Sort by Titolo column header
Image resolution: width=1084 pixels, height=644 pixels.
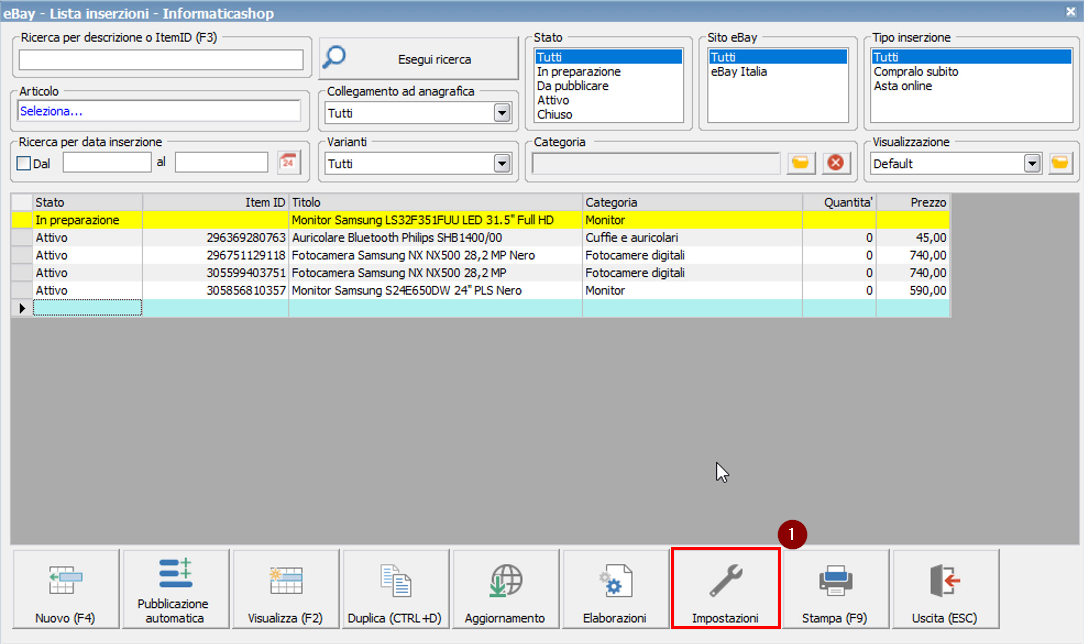click(x=436, y=202)
